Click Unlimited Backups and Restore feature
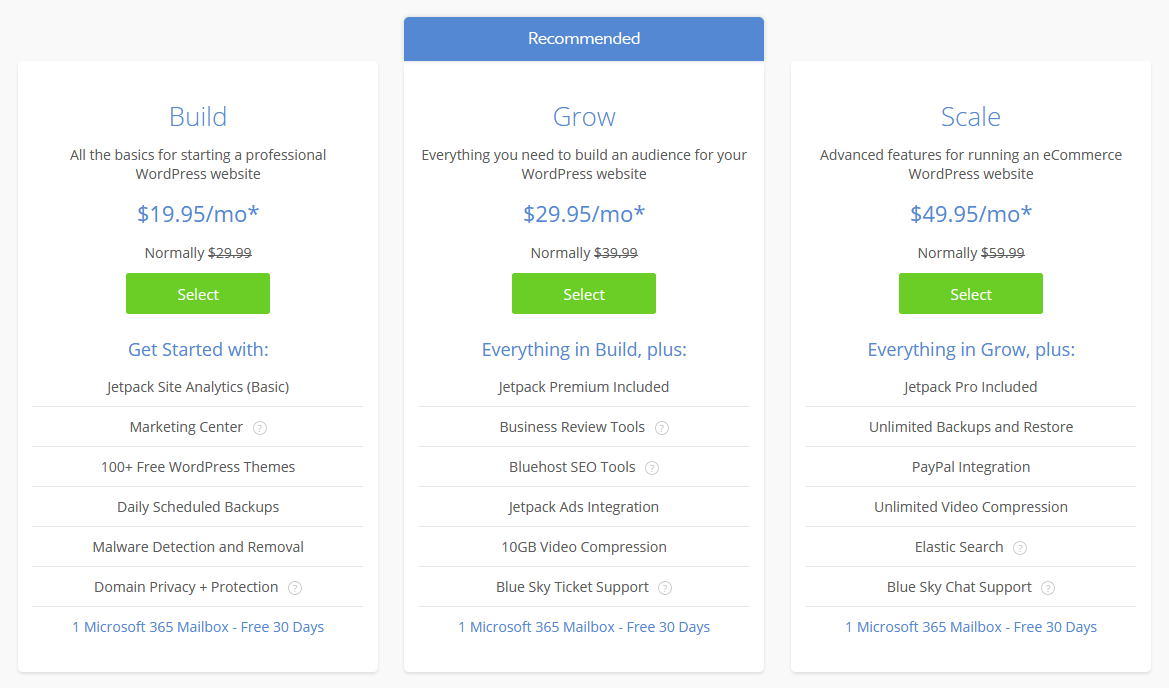Viewport: 1169px width, 688px height. click(971, 427)
